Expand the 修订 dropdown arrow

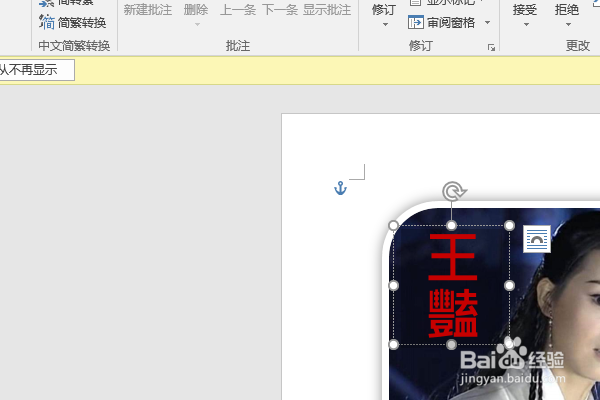[385, 24]
